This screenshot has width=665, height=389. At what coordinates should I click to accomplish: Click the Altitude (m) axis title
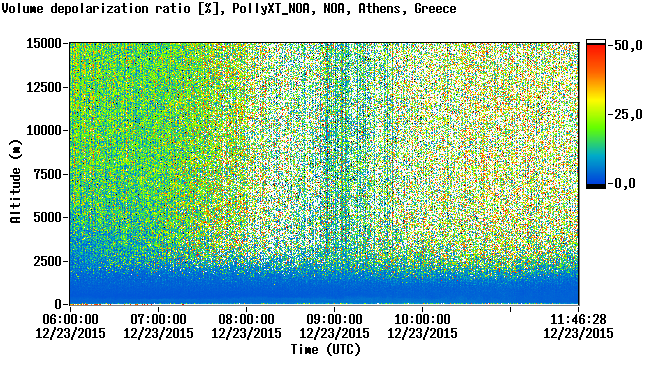click(16, 181)
